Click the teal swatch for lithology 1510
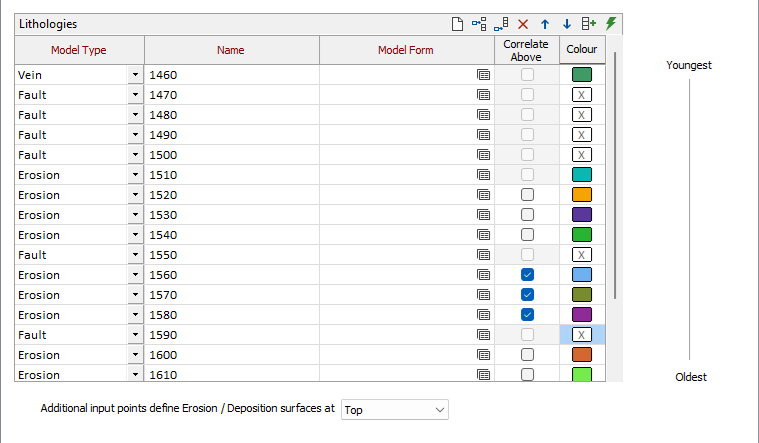 [x=582, y=174]
